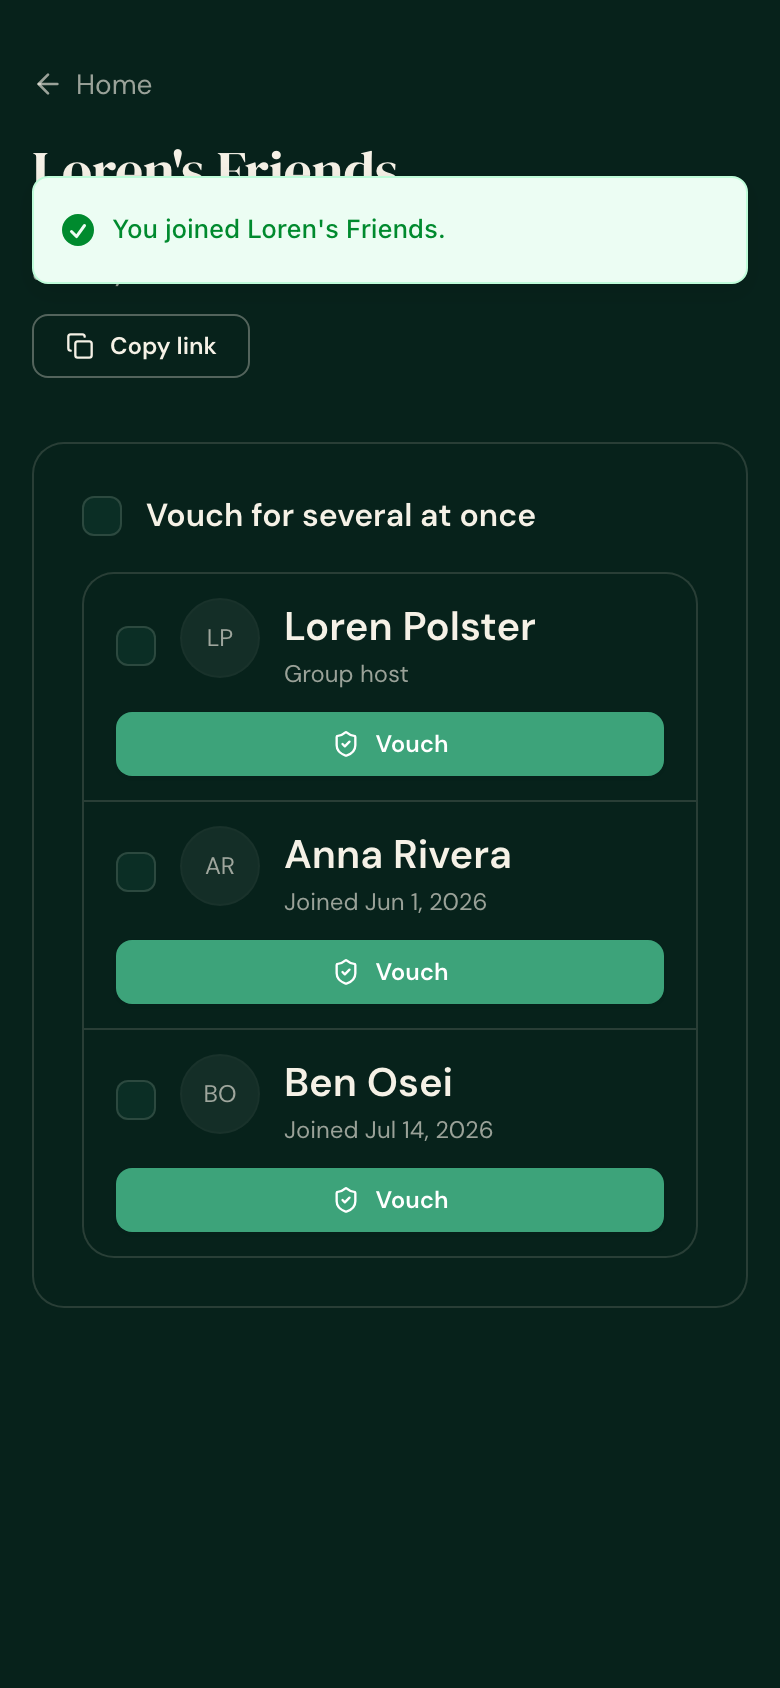Screen dimensions: 780x1688
Task: Check the box beside Ben Osei
Action: [x=136, y=1100]
